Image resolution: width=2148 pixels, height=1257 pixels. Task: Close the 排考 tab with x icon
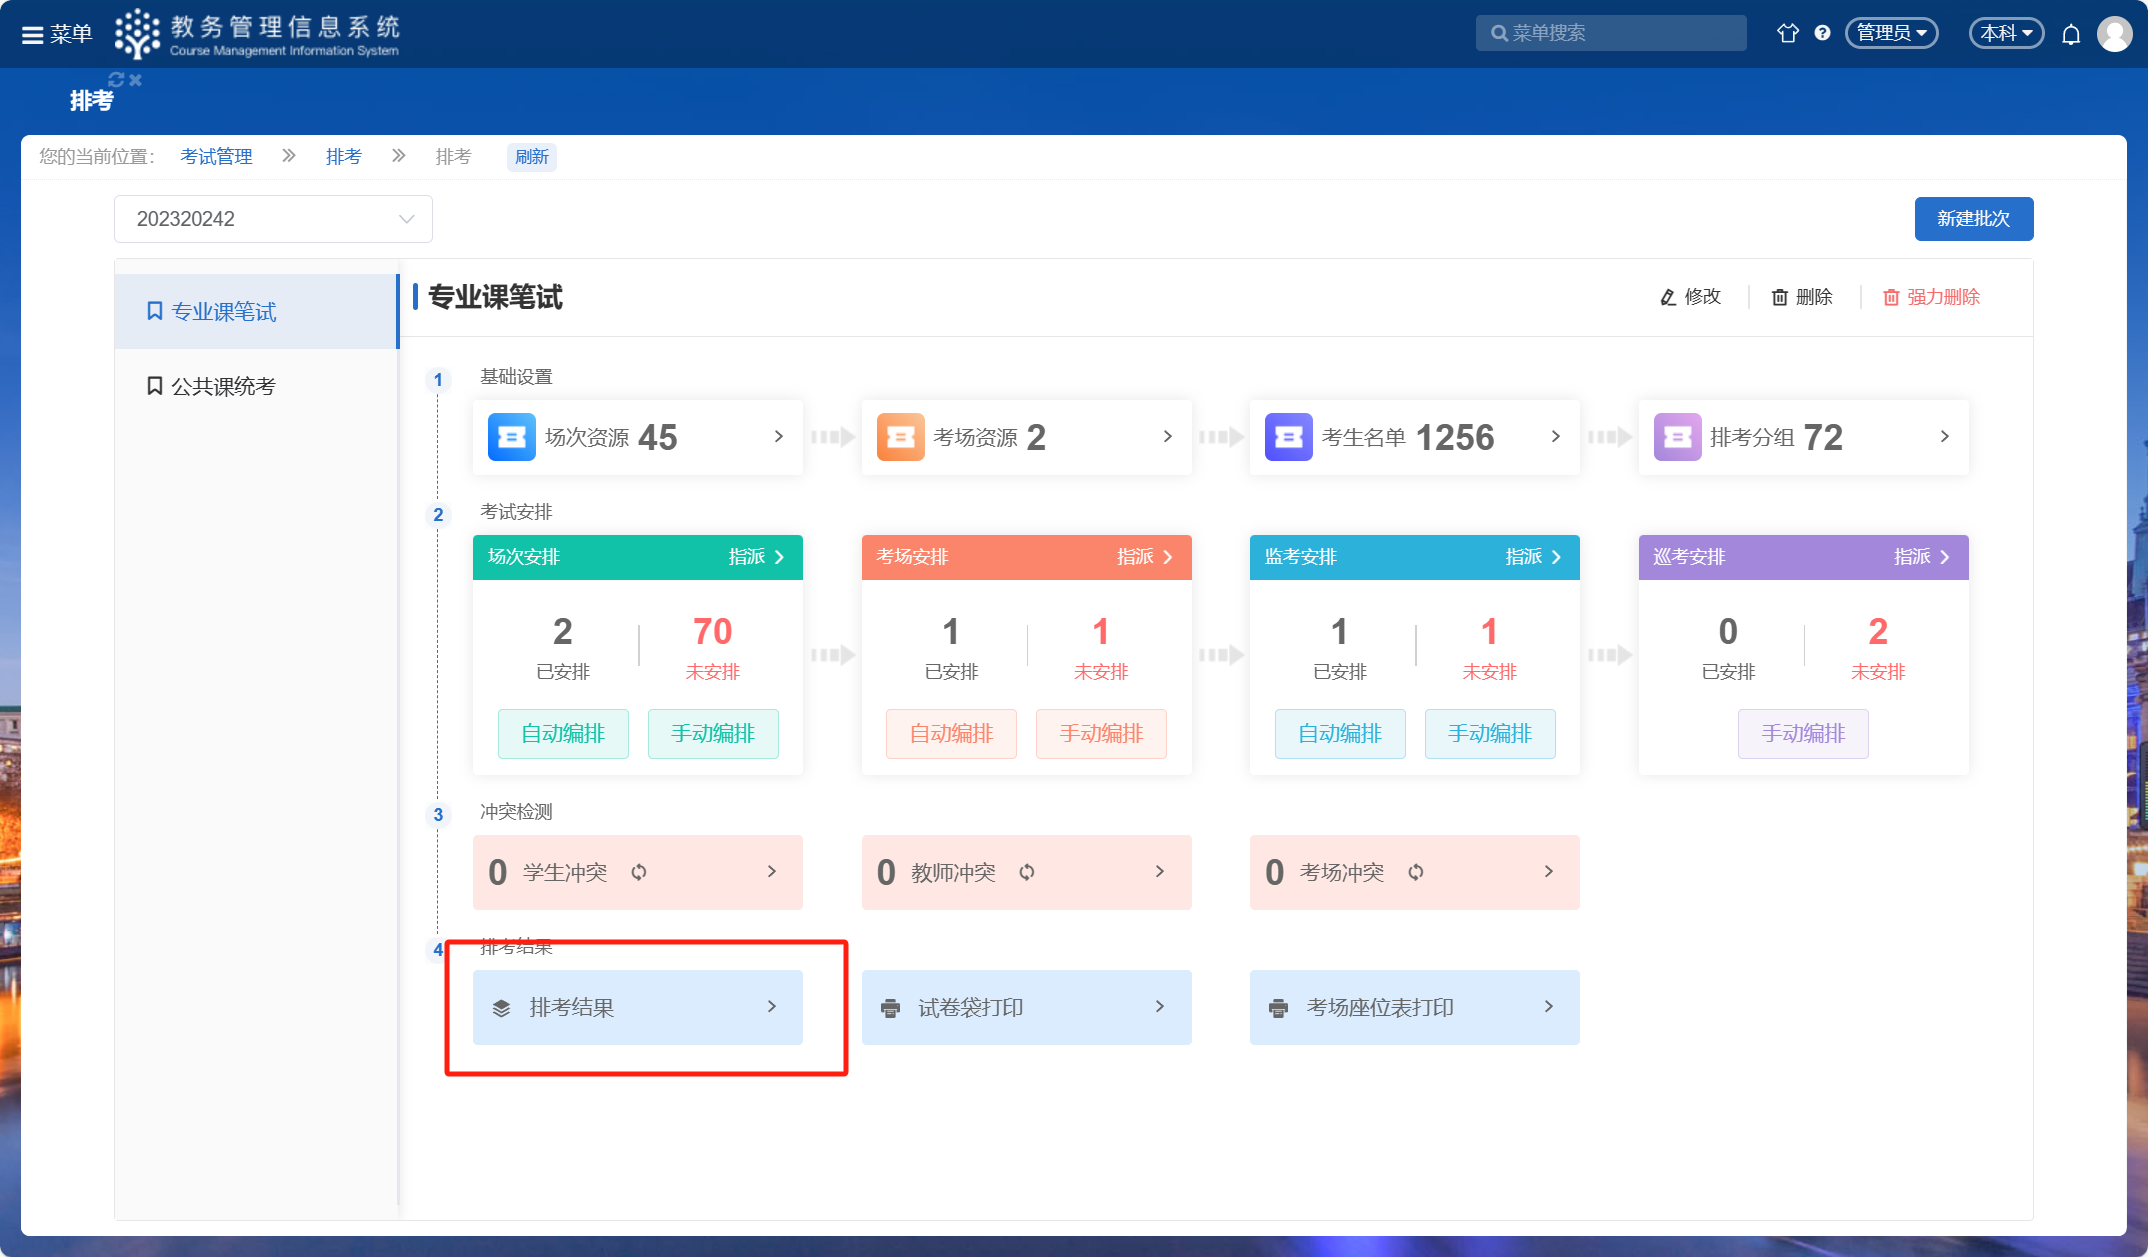pos(136,79)
